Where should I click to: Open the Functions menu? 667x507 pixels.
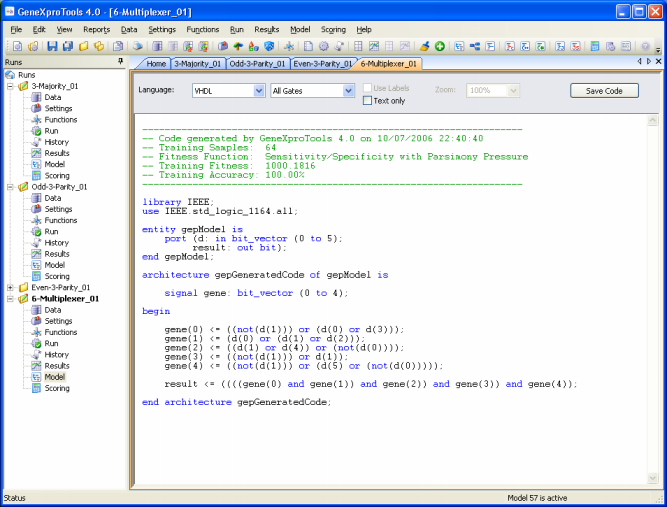click(x=202, y=29)
